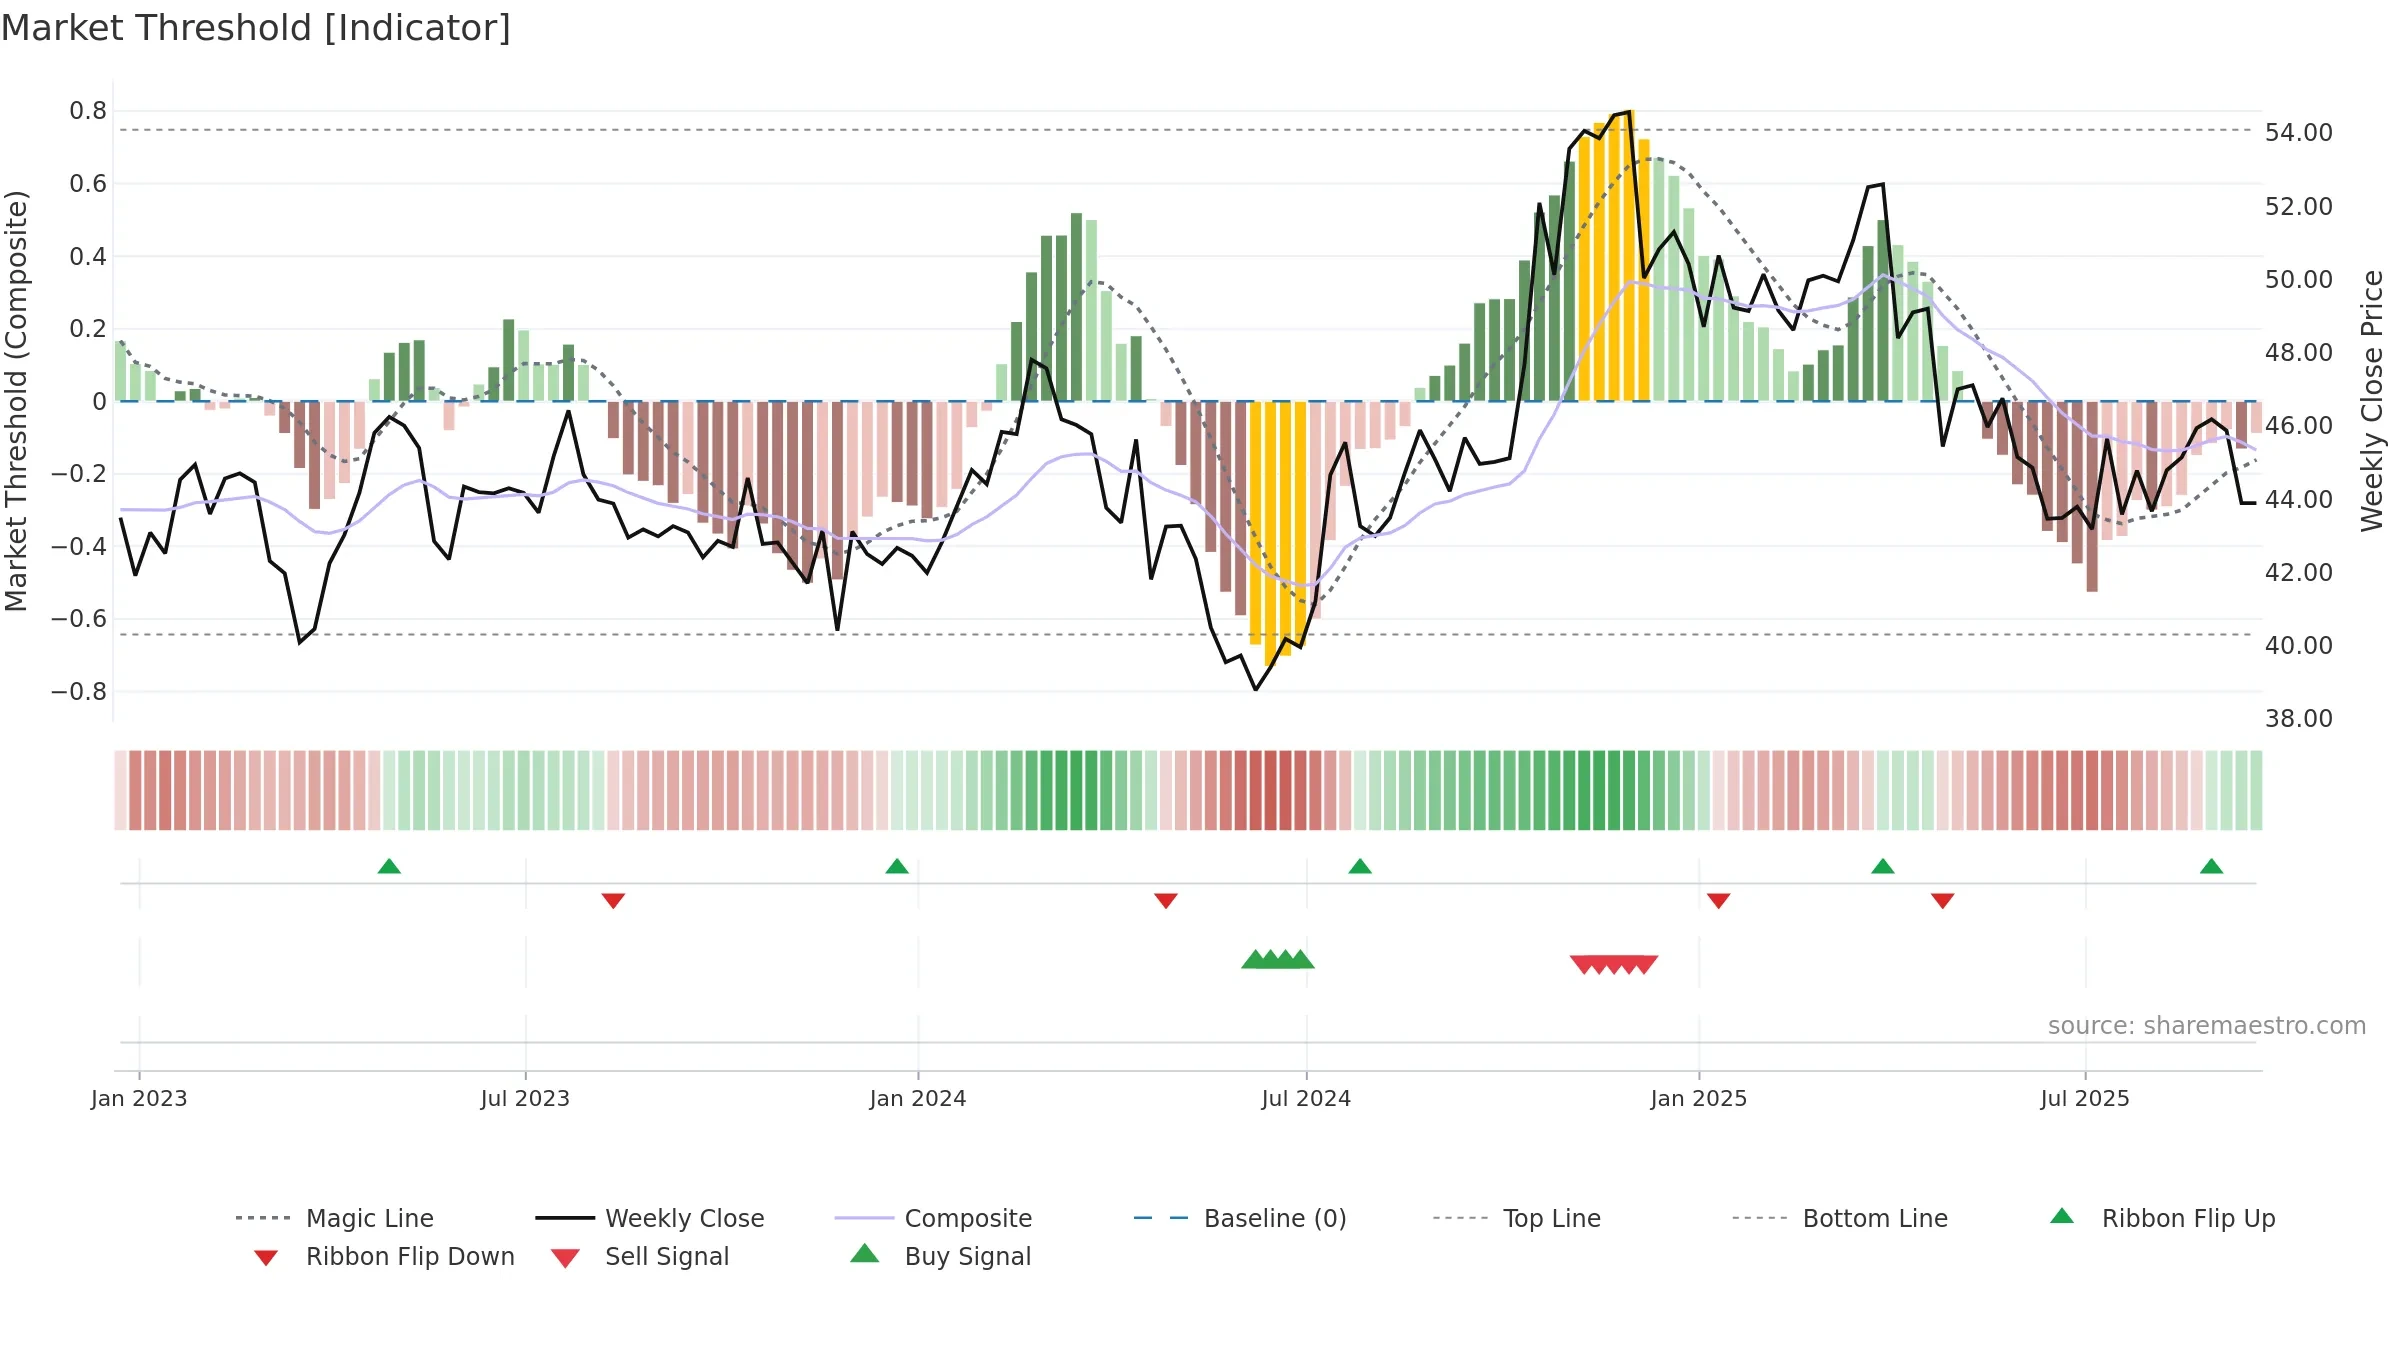Click the 50.00 price axis label
The image size is (2400, 1350).
pyautogui.click(x=2299, y=280)
